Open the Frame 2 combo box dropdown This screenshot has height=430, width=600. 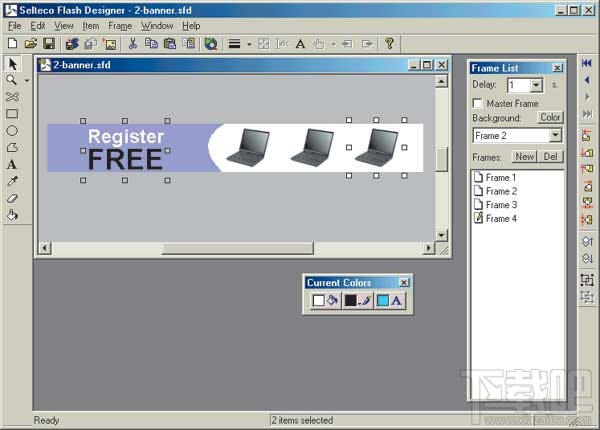point(555,135)
